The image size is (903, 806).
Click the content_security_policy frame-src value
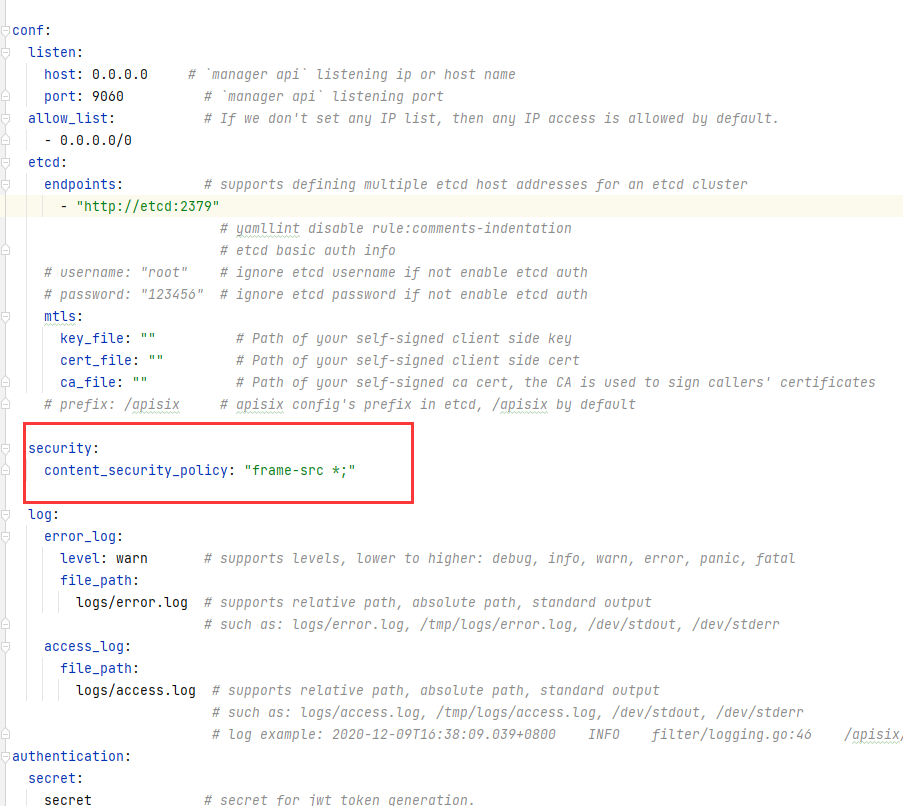point(299,470)
